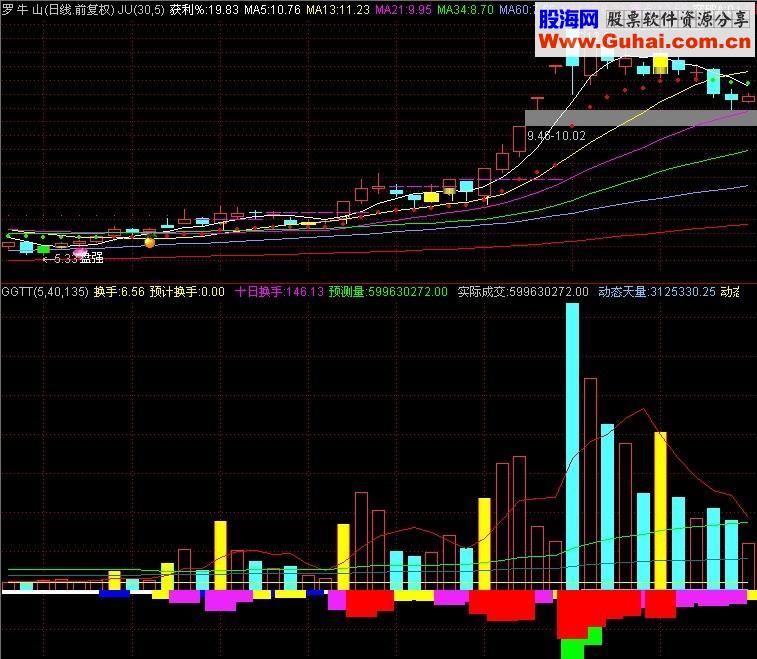Select the 换手:6.56 turnover value
This screenshot has height=659, width=757.
[119, 292]
